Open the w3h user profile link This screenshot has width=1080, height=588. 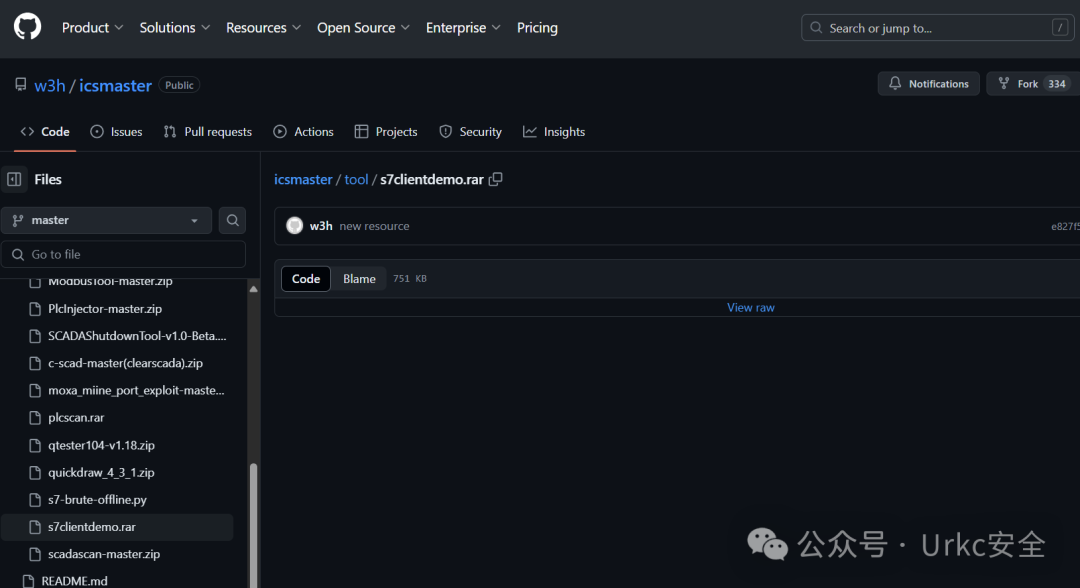tap(50, 85)
